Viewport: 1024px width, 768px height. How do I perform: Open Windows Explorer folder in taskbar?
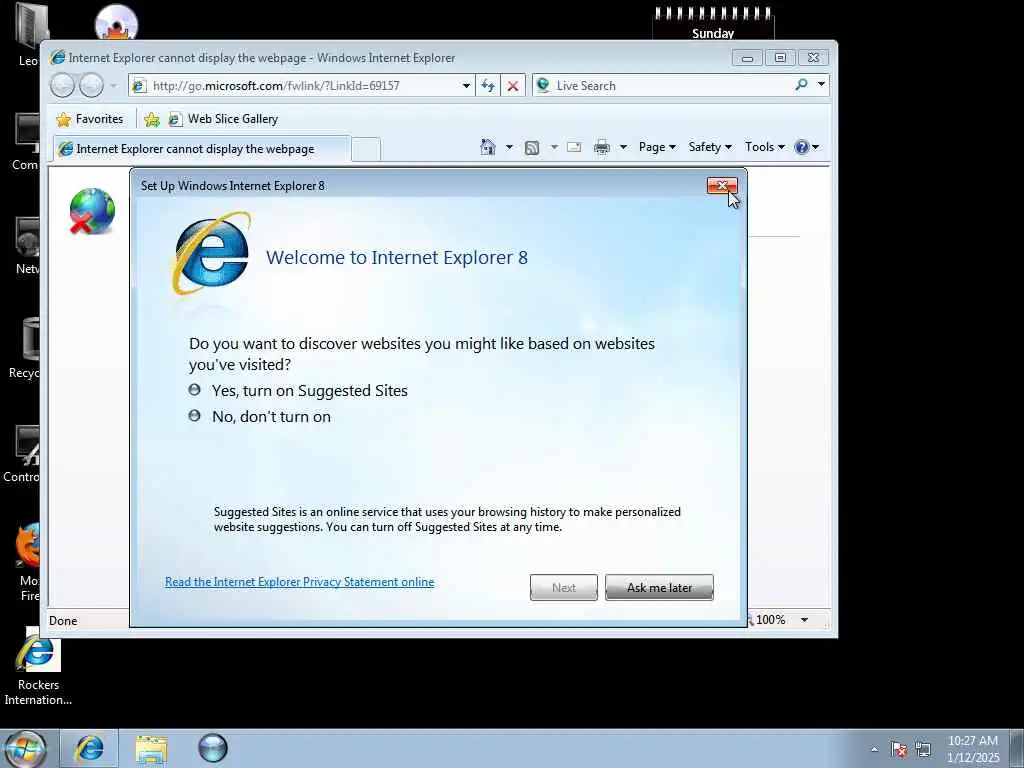click(x=152, y=749)
